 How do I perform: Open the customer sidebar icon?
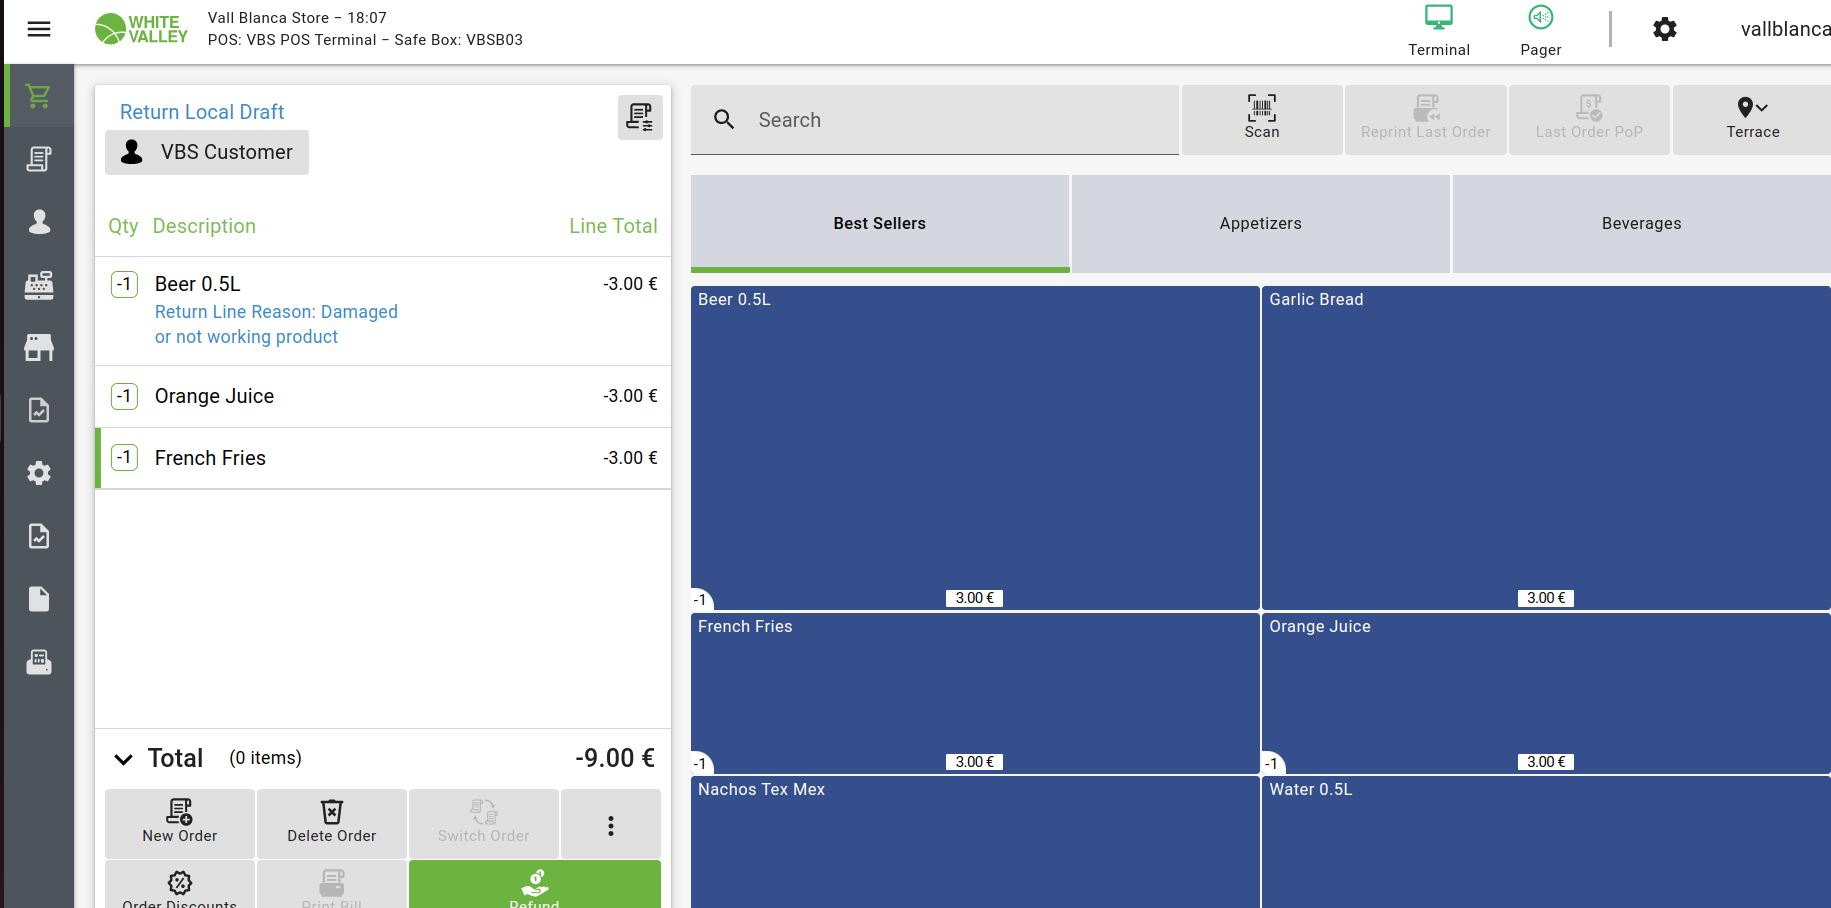[39, 222]
